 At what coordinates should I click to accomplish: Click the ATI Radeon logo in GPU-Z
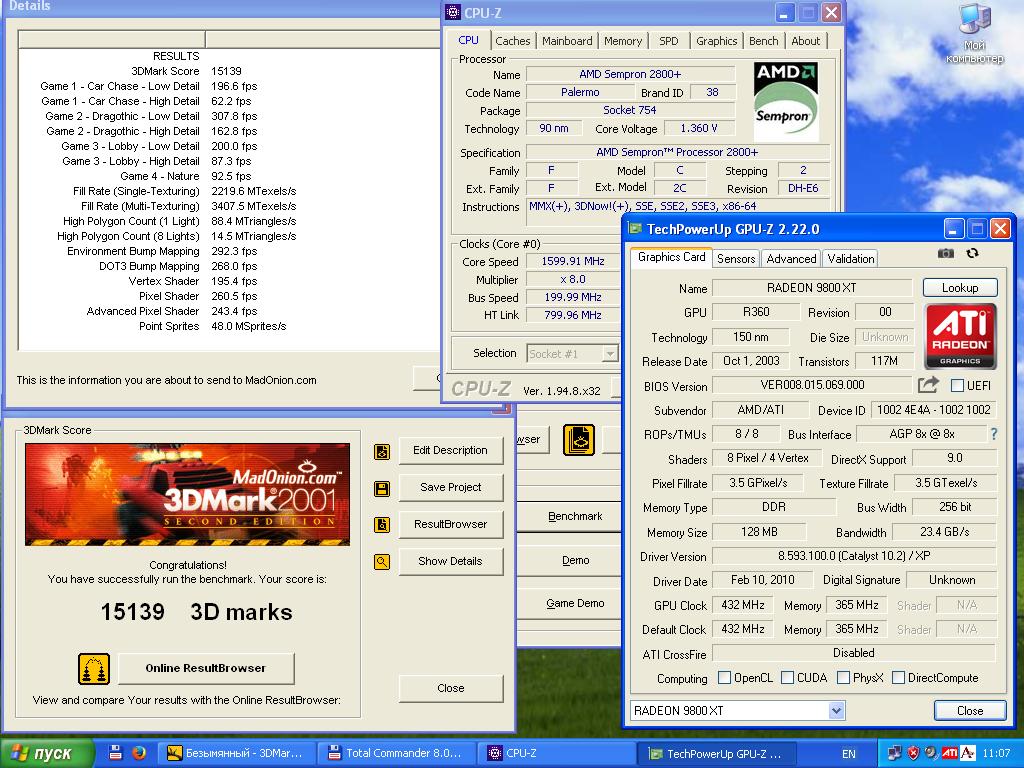click(x=961, y=336)
